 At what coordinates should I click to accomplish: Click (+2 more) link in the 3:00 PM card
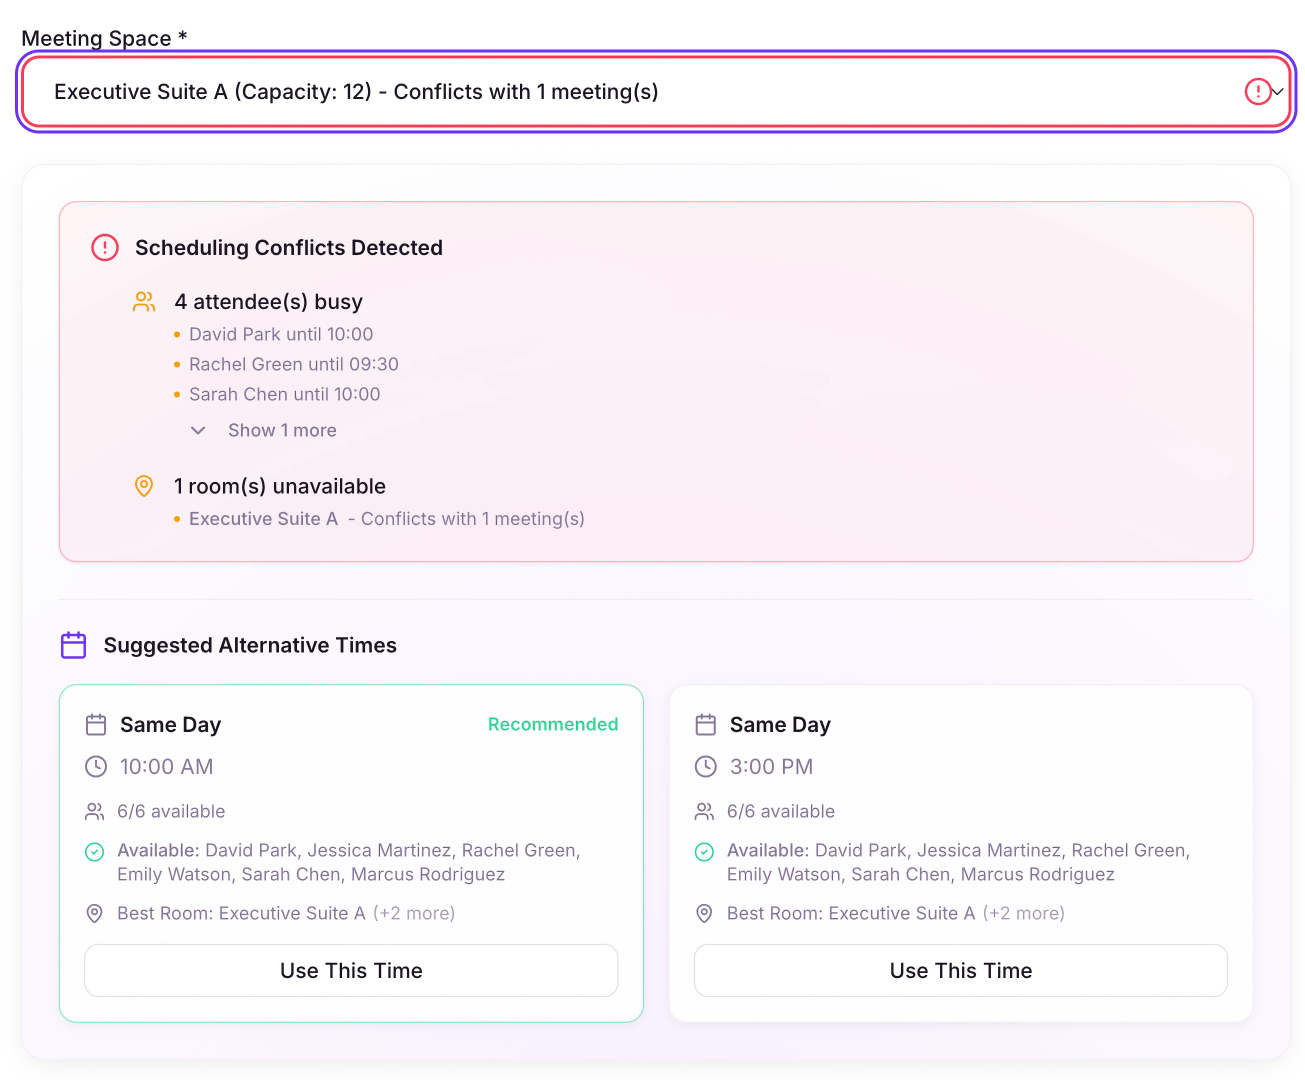(x=1024, y=913)
